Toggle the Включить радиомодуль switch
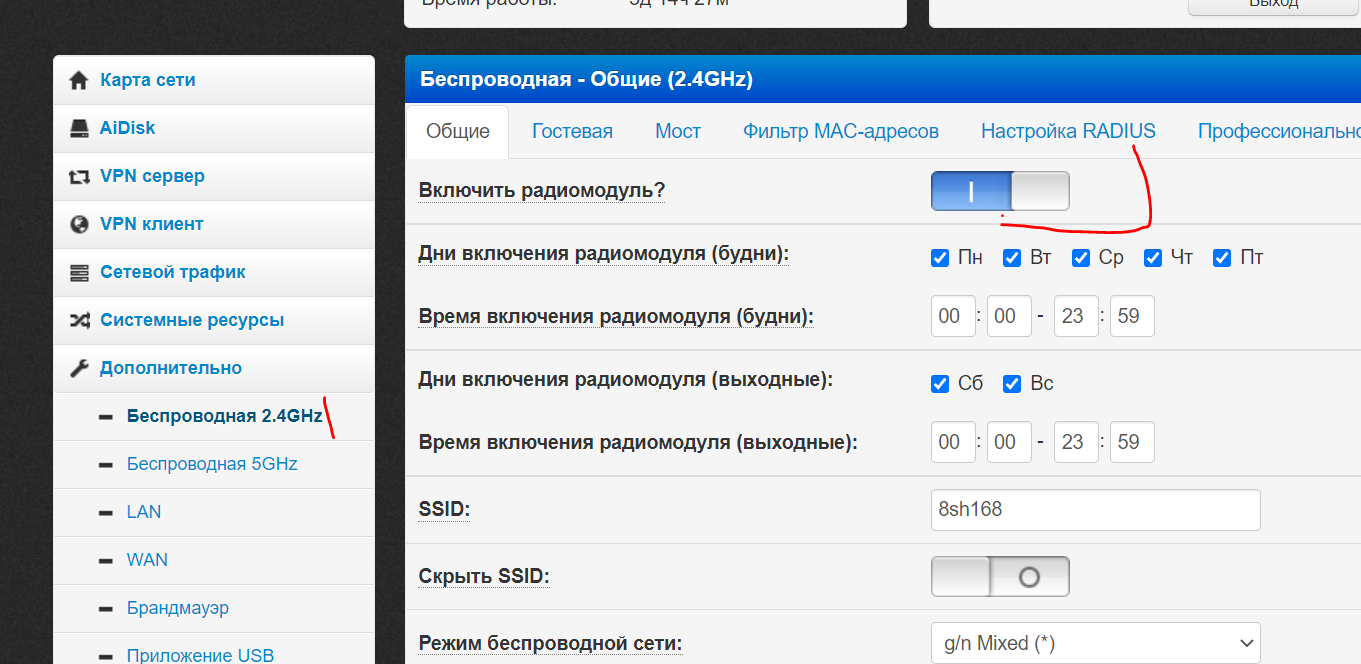 999,191
